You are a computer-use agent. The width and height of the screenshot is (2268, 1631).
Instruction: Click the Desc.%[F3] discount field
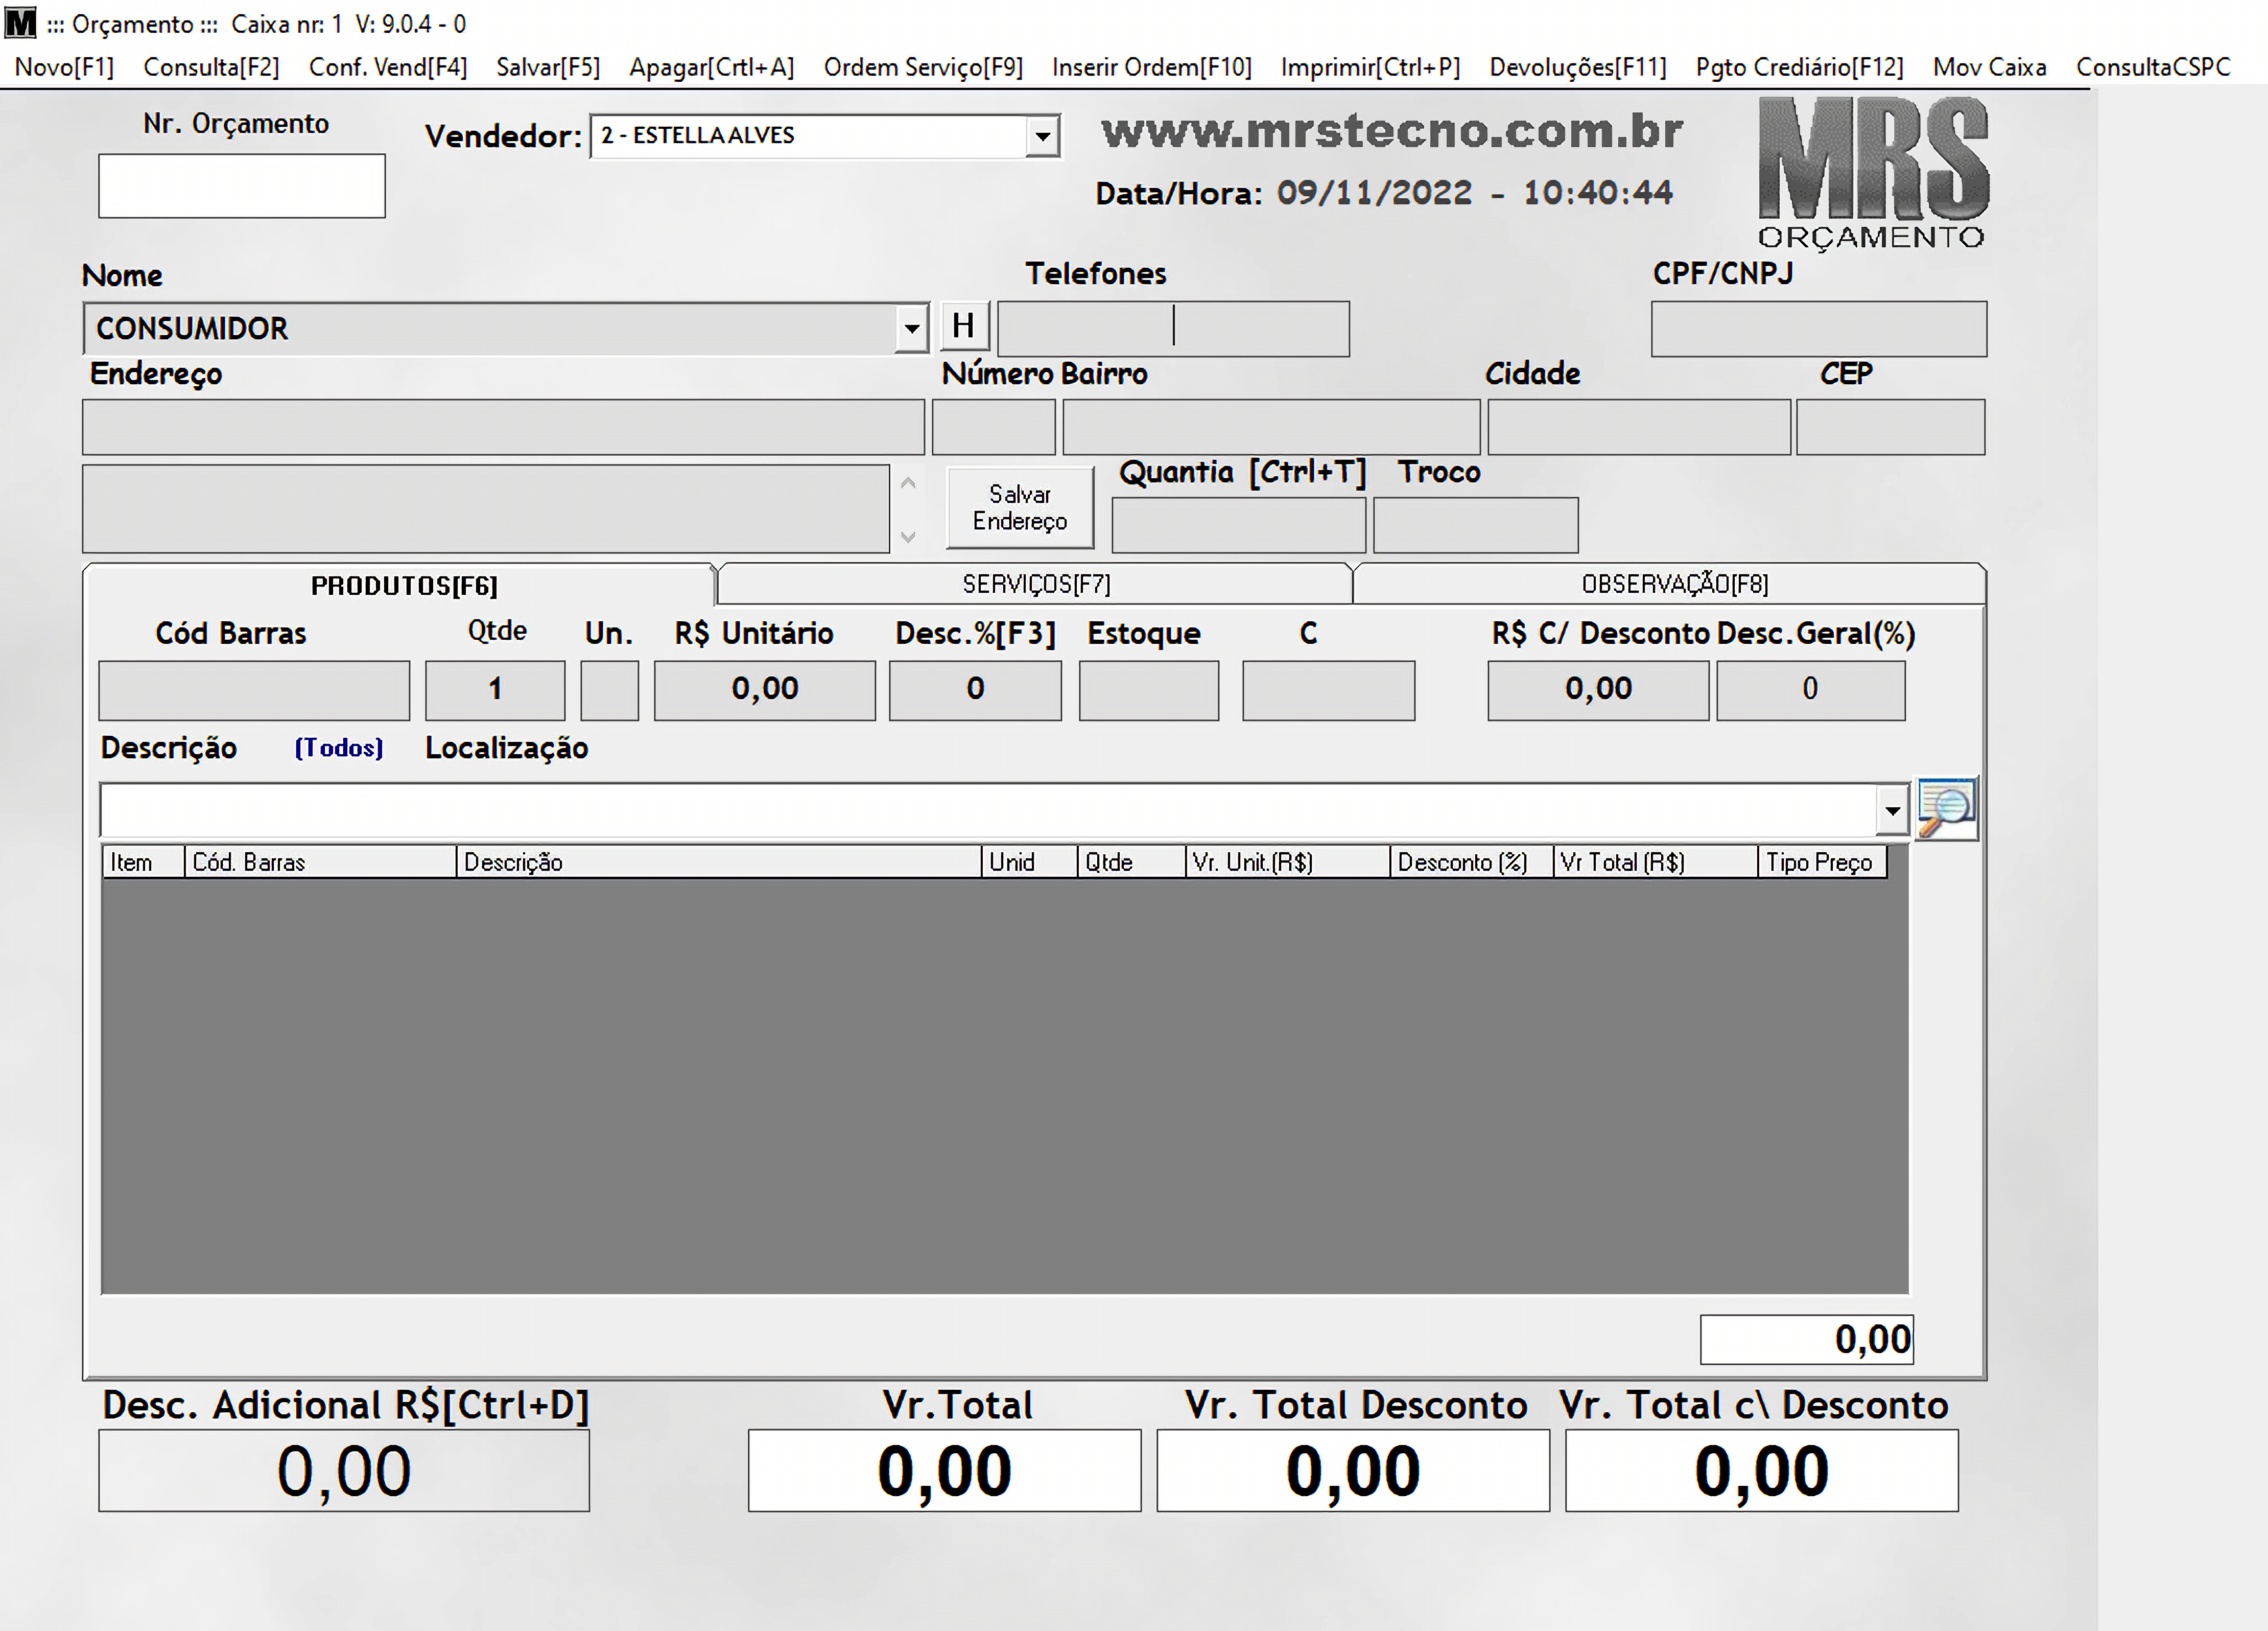pos(975,690)
